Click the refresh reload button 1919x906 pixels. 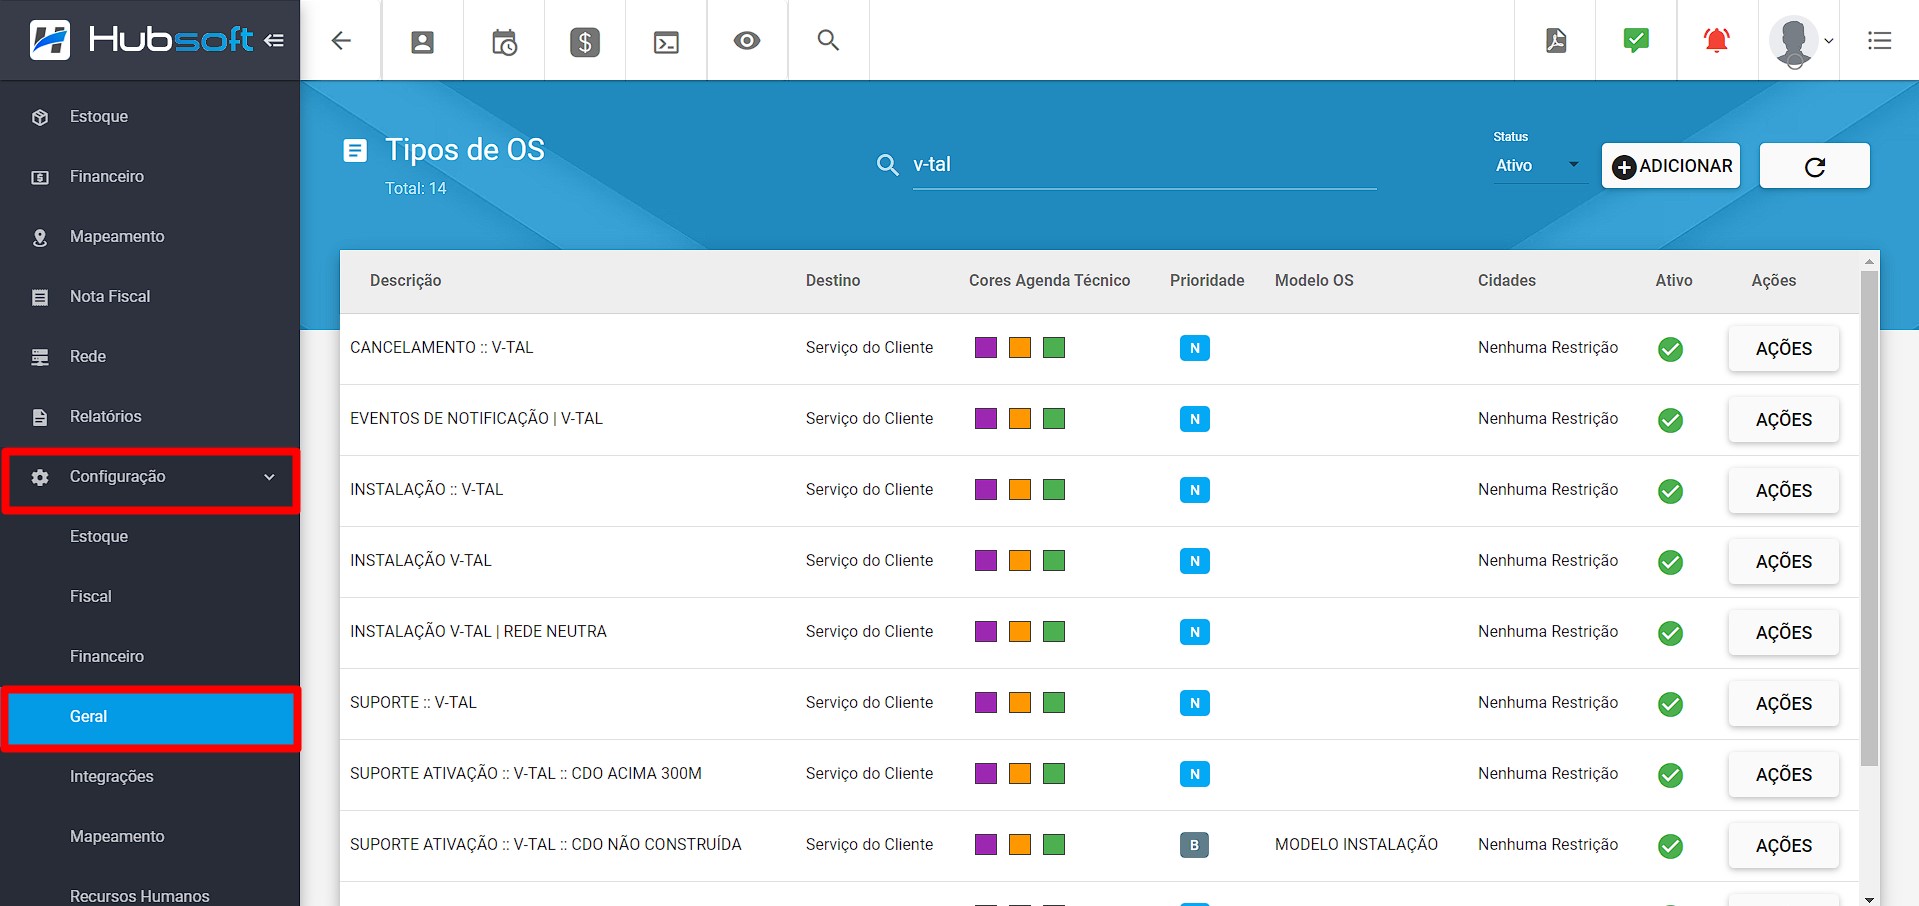click(x=1814, y=166)
